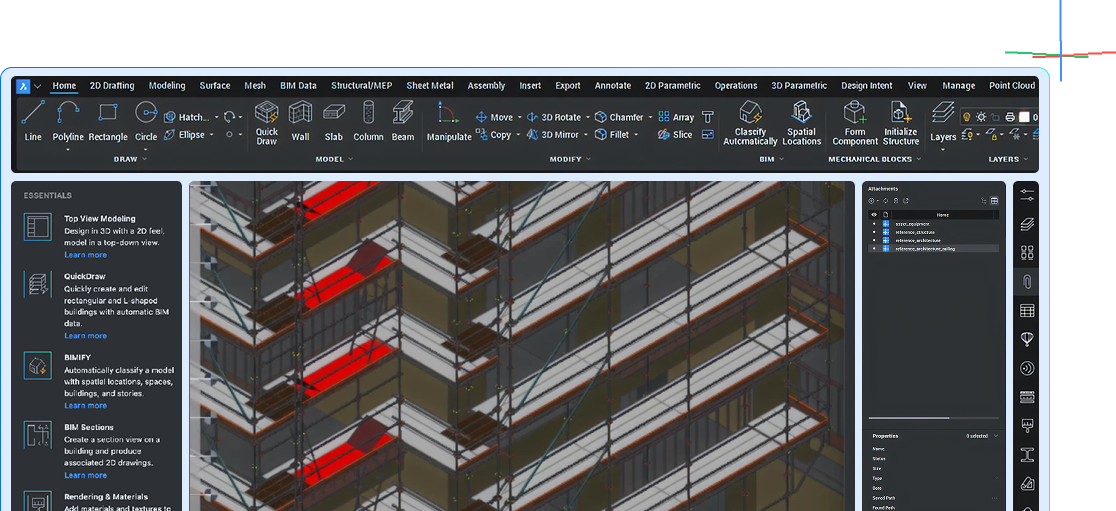Click the eye column header in Attachments
1116x511 pixels.
874,214
